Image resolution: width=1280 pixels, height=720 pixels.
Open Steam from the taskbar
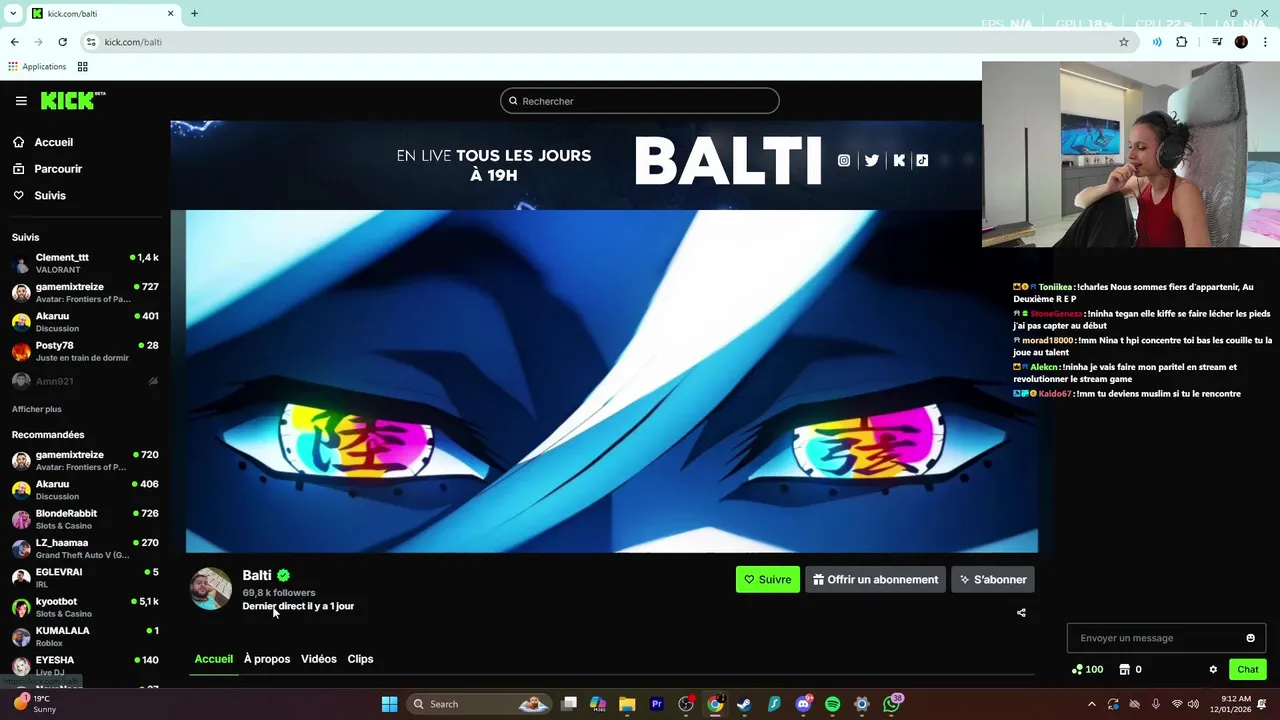744,704
